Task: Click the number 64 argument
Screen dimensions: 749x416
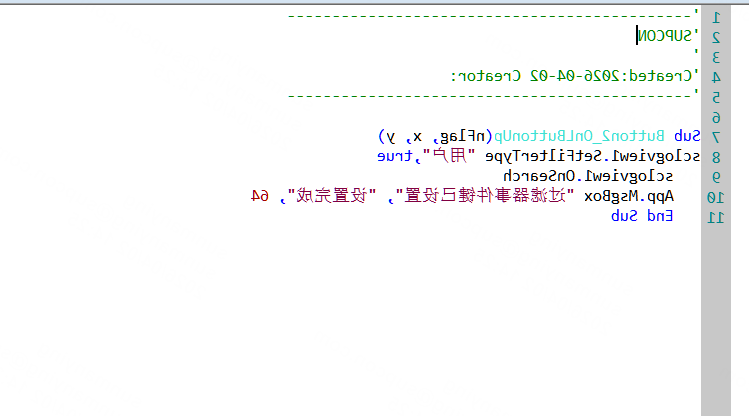Action: [x=260, y=196]
